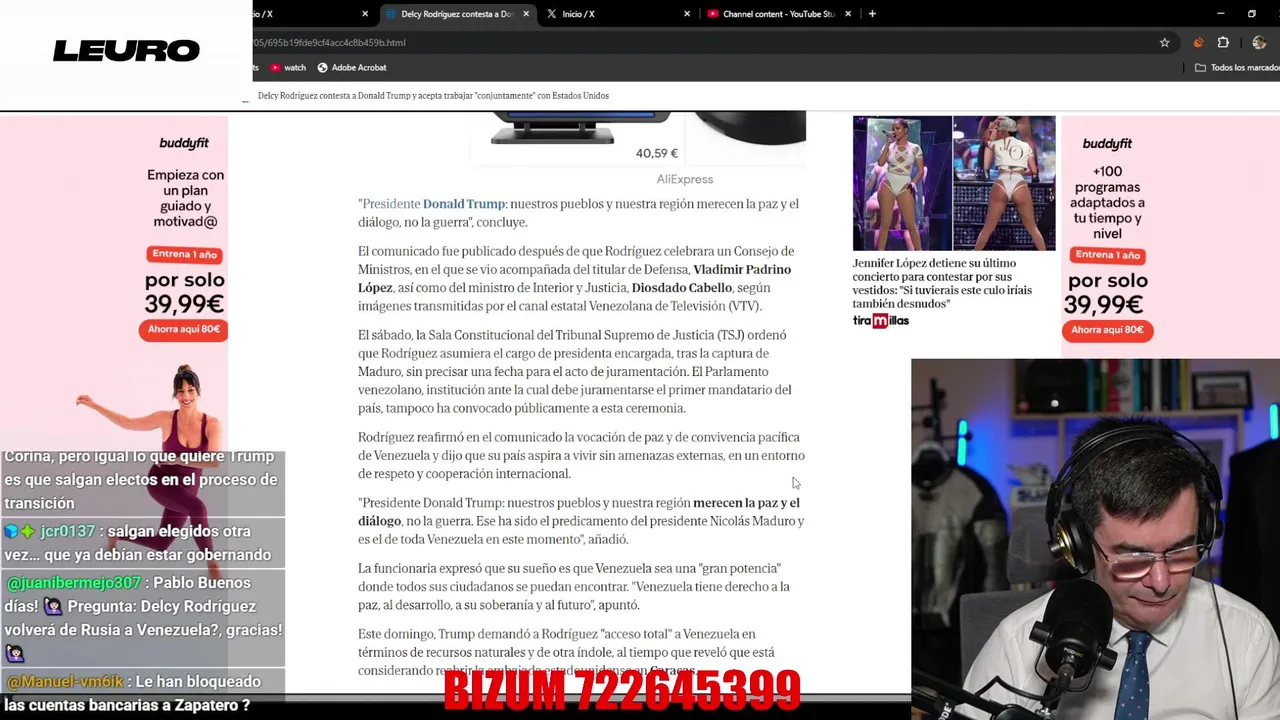Open the Jennifer López detiene su último concierto headline

tap(942, 283)
